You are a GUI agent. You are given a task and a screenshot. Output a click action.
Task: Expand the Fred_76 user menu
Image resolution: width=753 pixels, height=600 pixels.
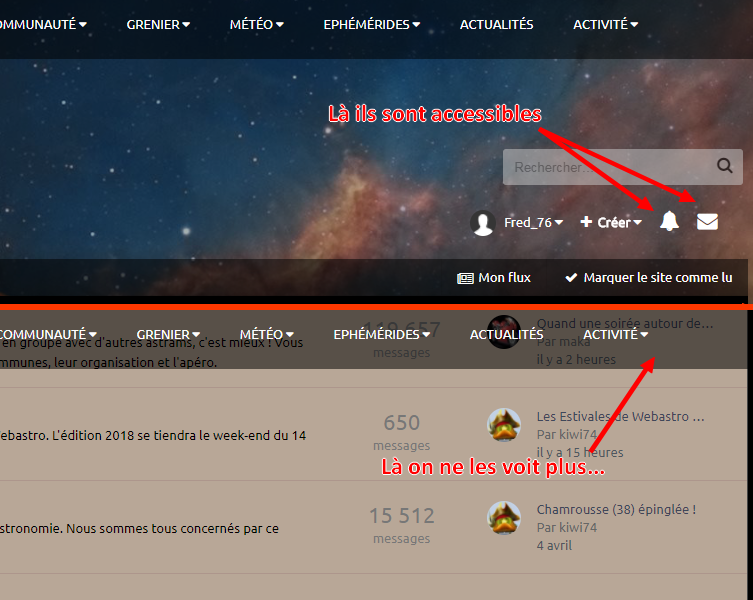coord(533,222)
